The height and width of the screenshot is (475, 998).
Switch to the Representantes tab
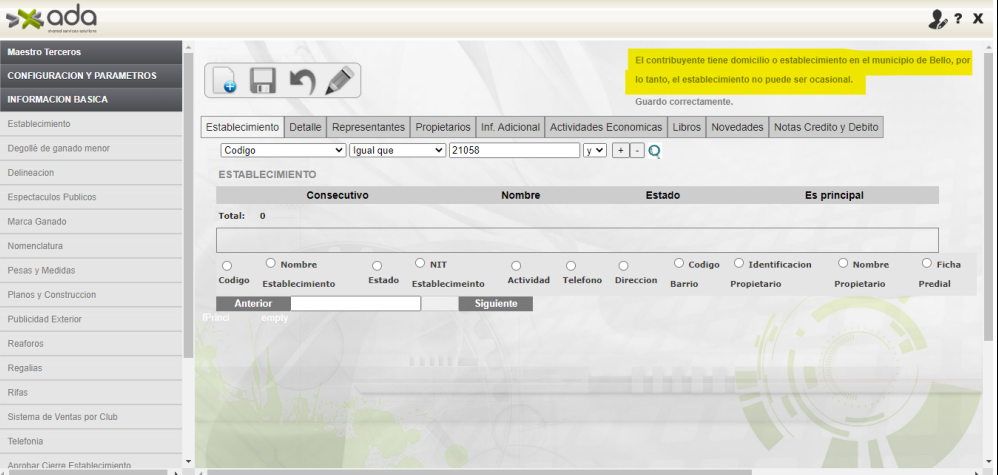(368, 127)
